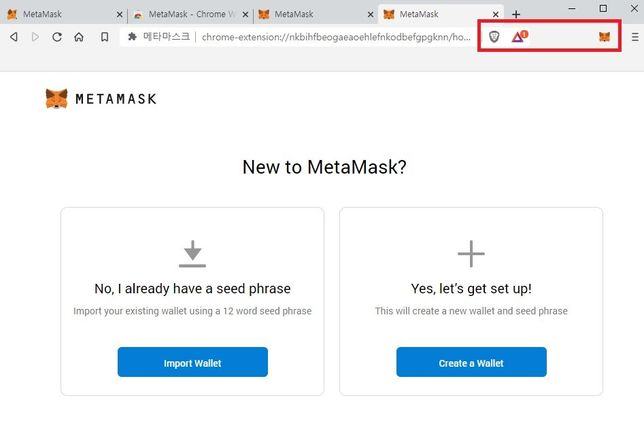Reload the current page
Viewport: 644px width, 422px height.
tap(57, 37)
